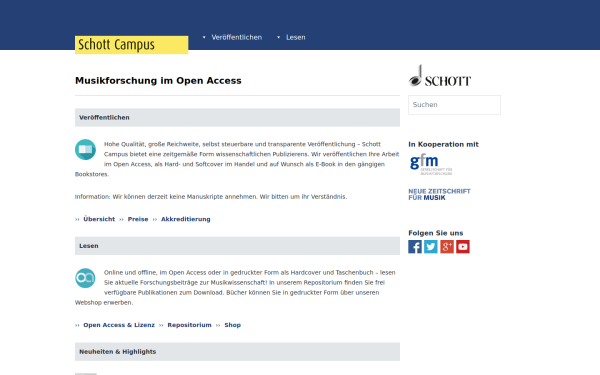Screen dimensions: 600x375
Task: Visit the Facebook page icon
Action: pyautogui.click(x=415, y=247)
